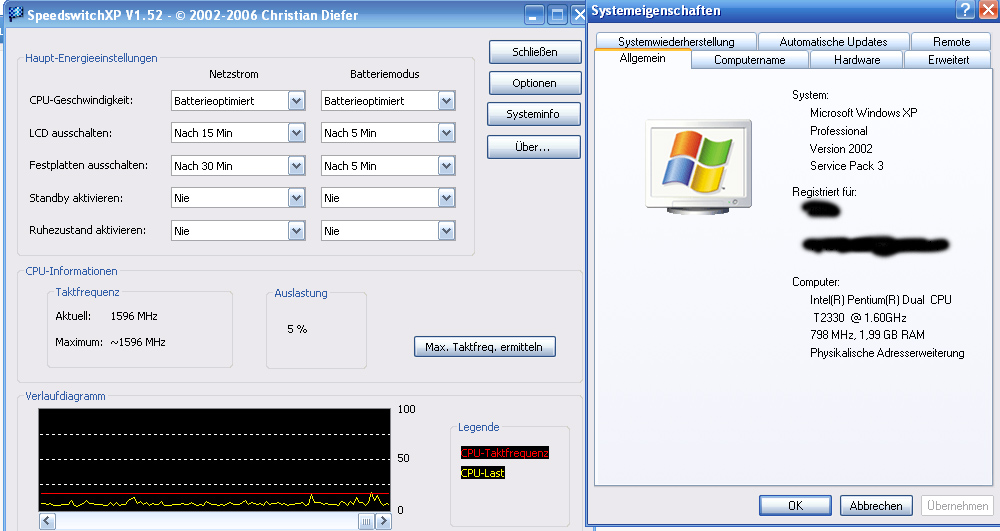
Task: Open Batteriemodus Ruhezustand aktivieren dropdown
Action: [x=446, y=231]
